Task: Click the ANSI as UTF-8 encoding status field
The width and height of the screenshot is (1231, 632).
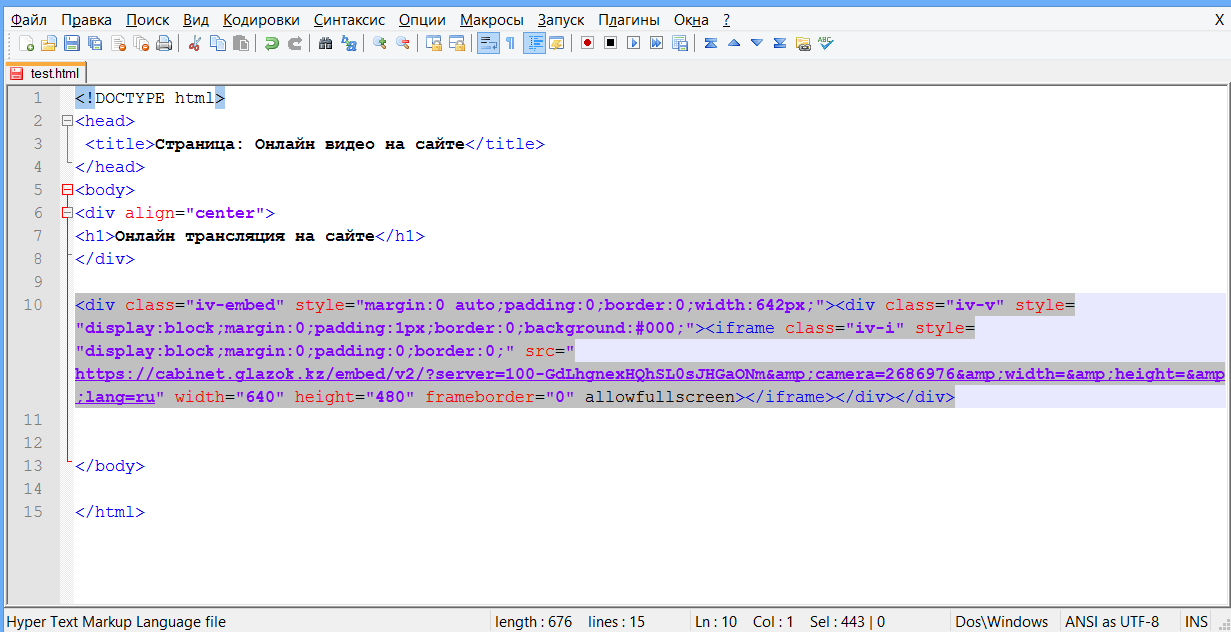Action: coord(1112,621)
